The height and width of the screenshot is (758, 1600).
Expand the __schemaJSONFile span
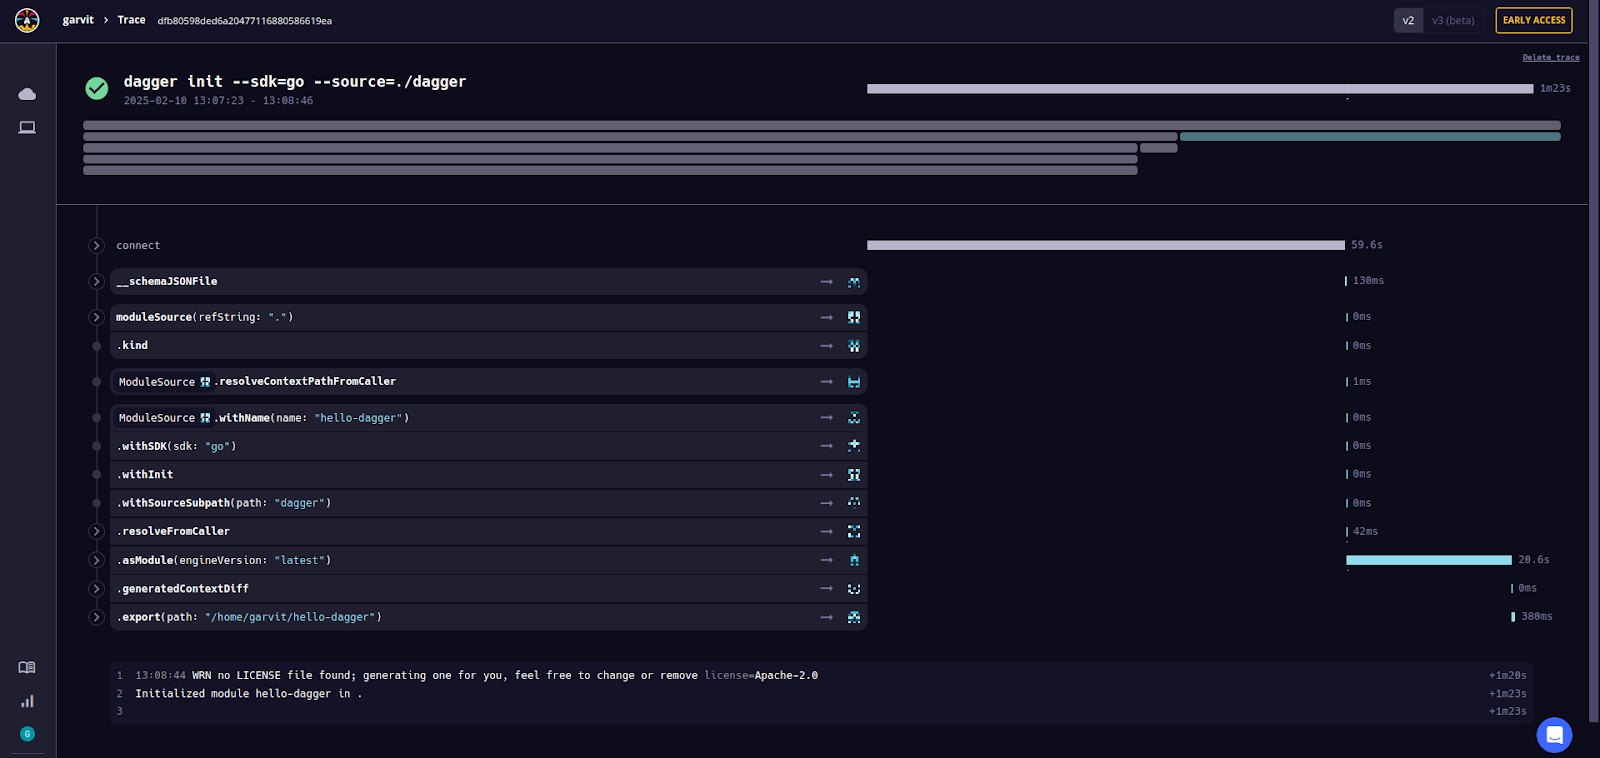coord(97,282)
